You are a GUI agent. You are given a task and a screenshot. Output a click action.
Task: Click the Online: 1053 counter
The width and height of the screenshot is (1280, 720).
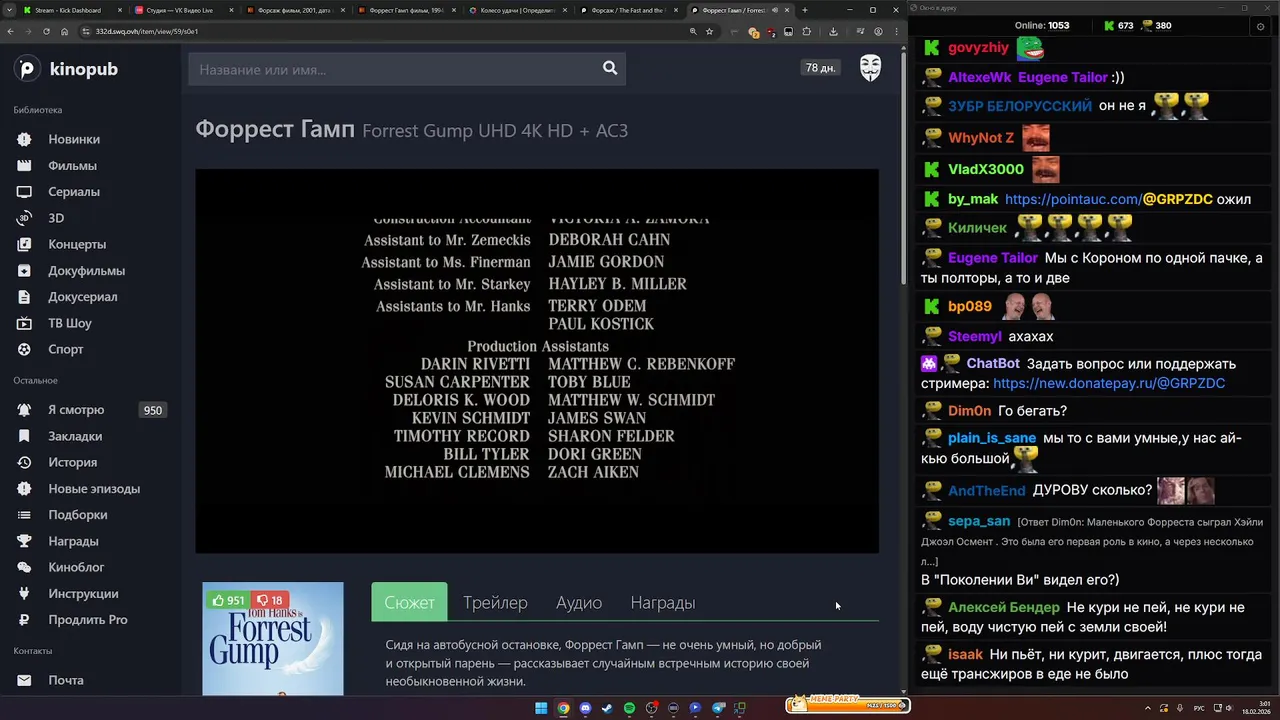1042,25
